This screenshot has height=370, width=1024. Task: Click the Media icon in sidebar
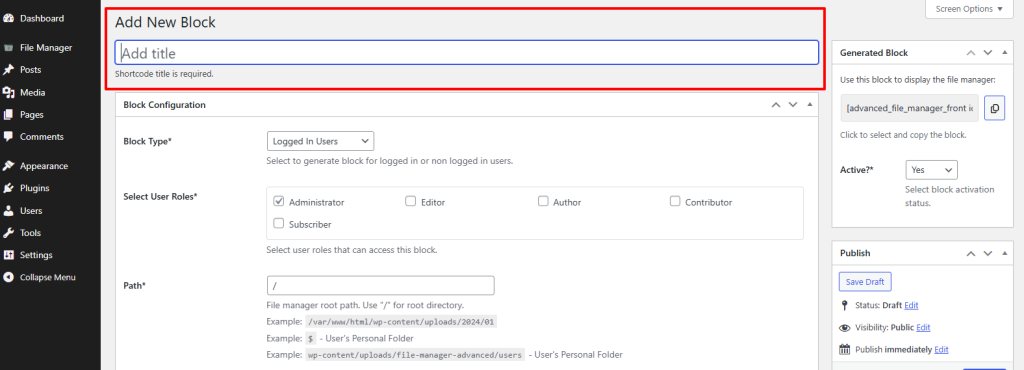8,93
